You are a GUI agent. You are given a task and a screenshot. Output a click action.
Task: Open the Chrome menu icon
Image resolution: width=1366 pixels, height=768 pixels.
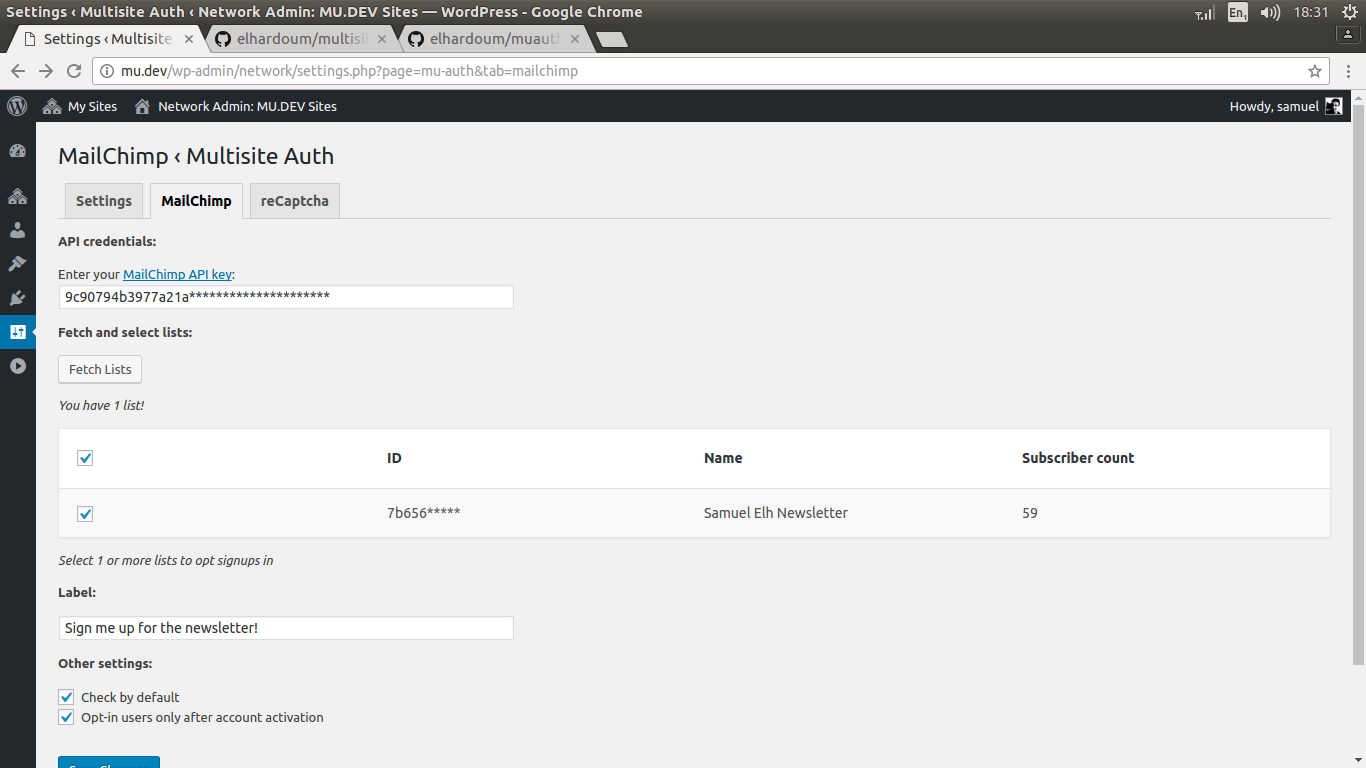1349,71
